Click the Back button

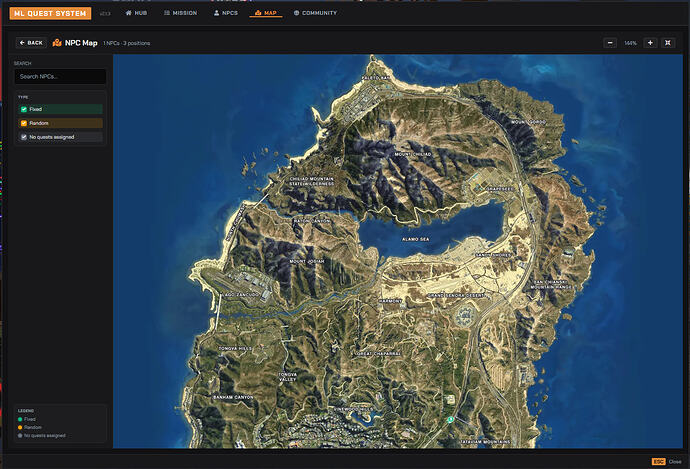(31, 43)
